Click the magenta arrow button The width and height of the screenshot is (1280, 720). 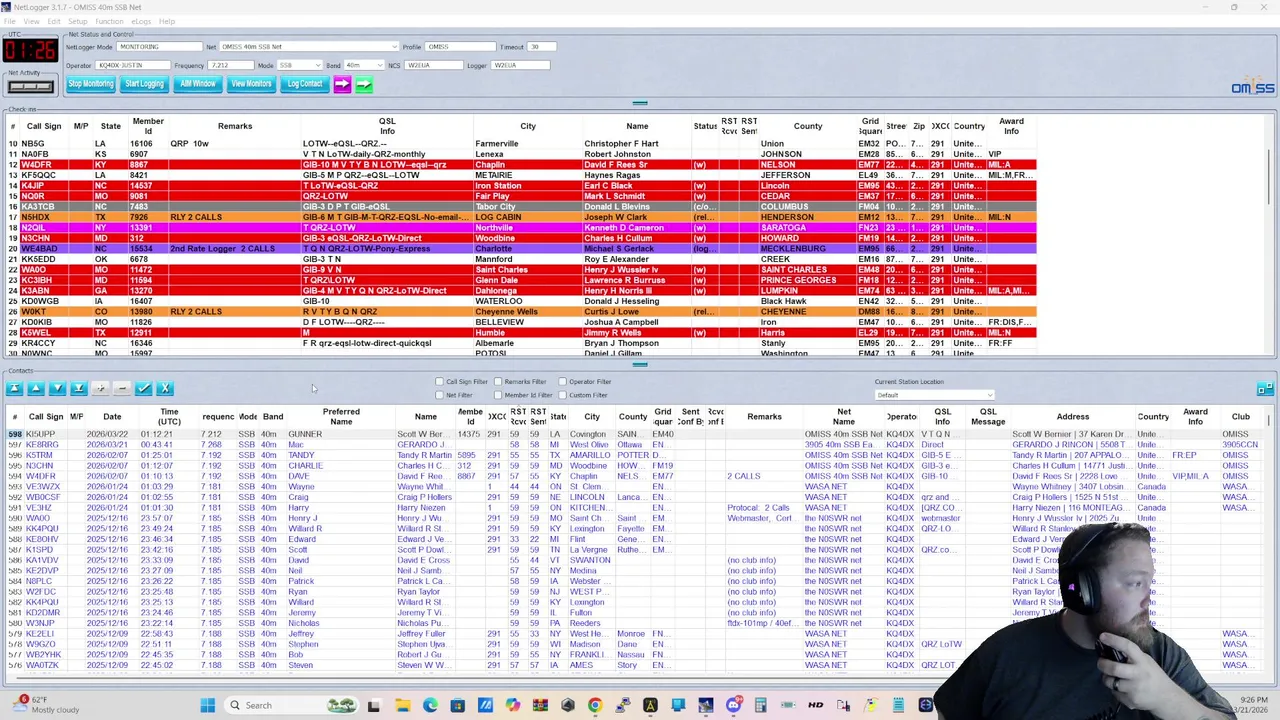342,84
